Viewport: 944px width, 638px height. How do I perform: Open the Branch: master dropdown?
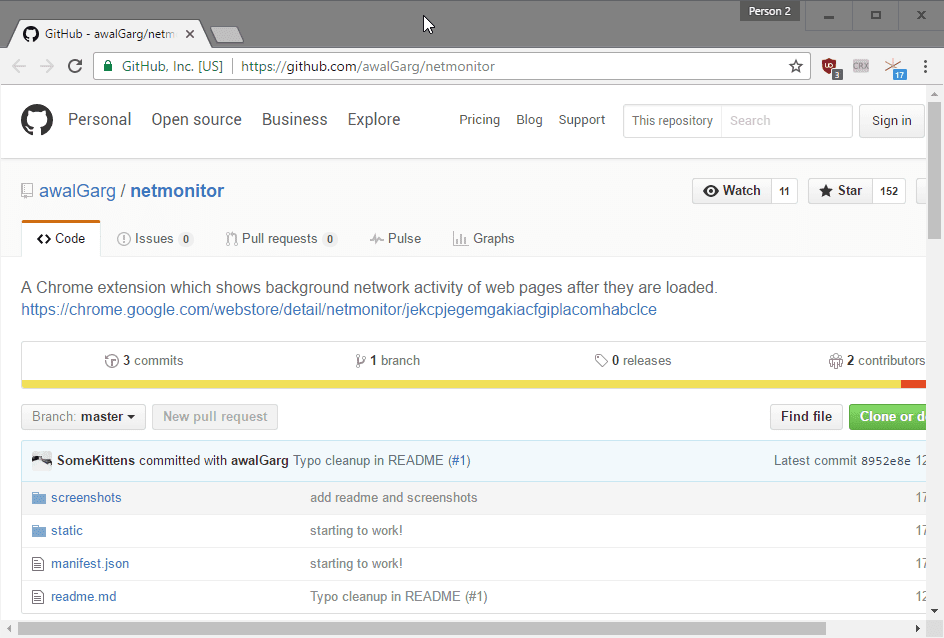pos(83,417)
